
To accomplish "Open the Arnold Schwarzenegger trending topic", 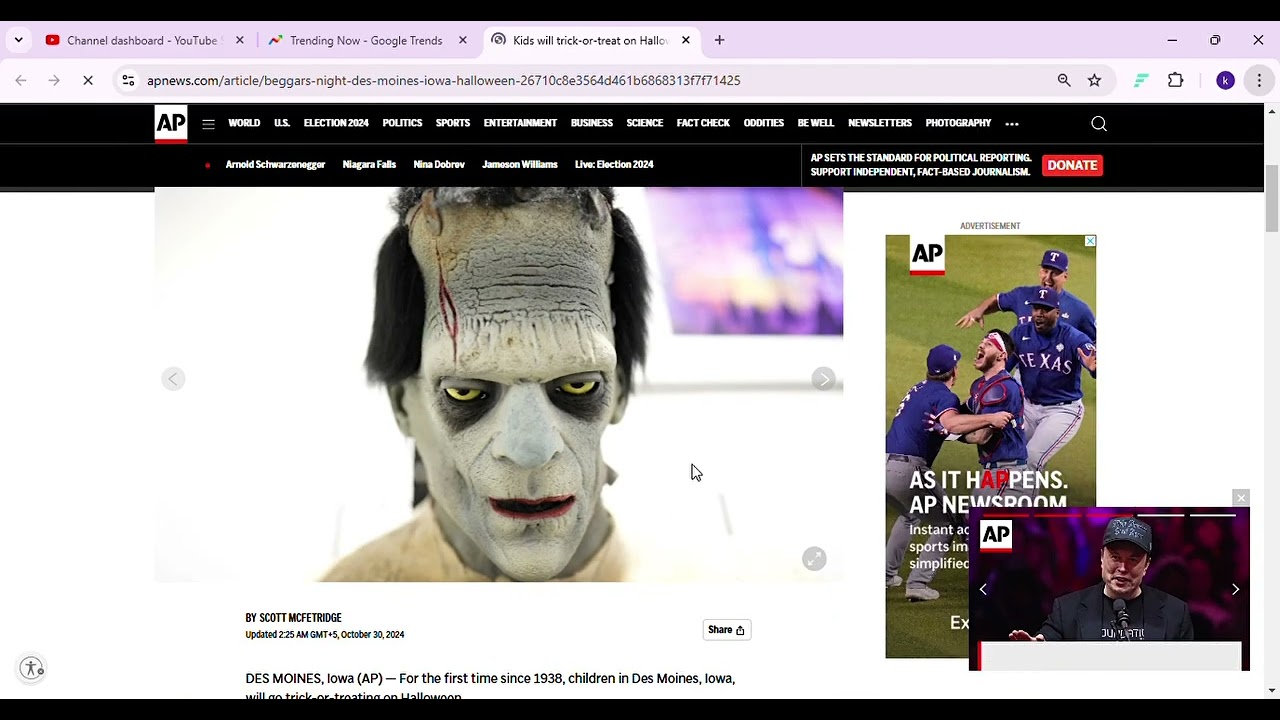I will [x=275, y=164].
